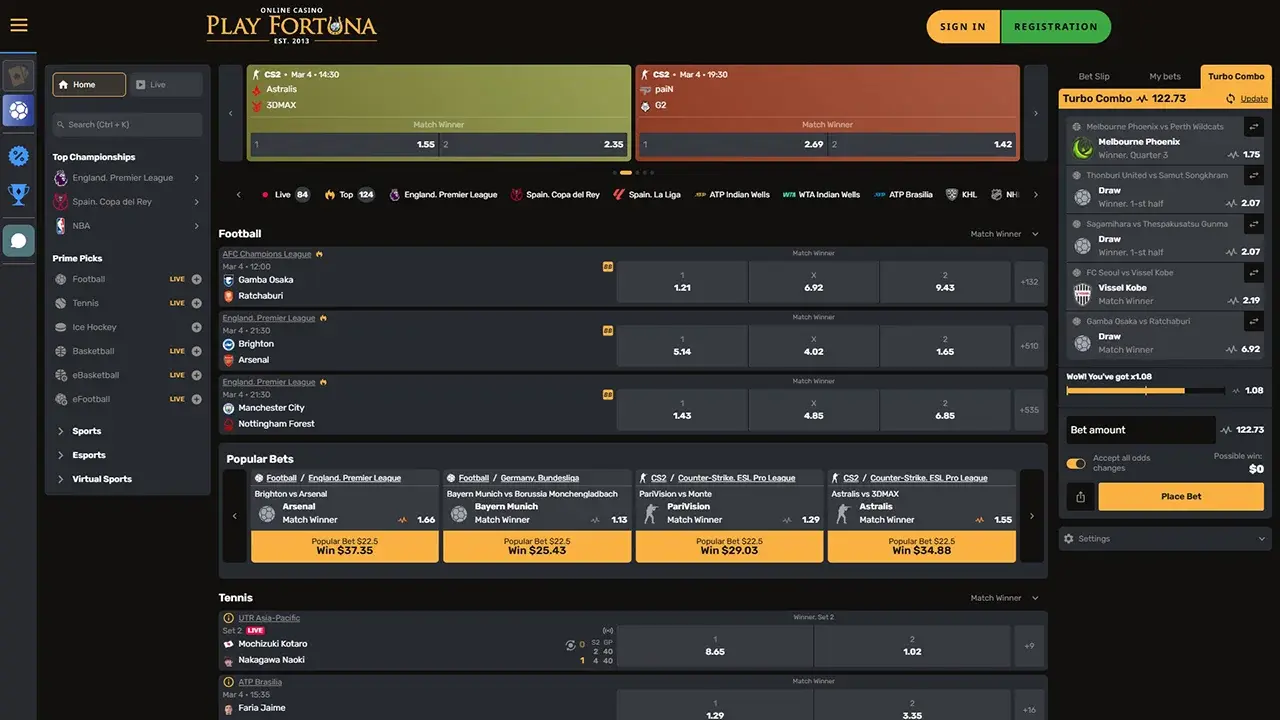Open bet builder icon for Gamba Osaka match
Screen dimensions: 1280x720
[608, 267]
